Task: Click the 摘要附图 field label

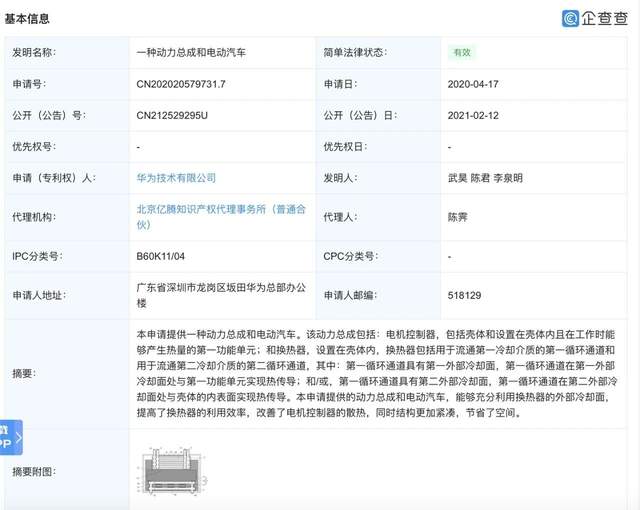Action: (x=34, y=472)
